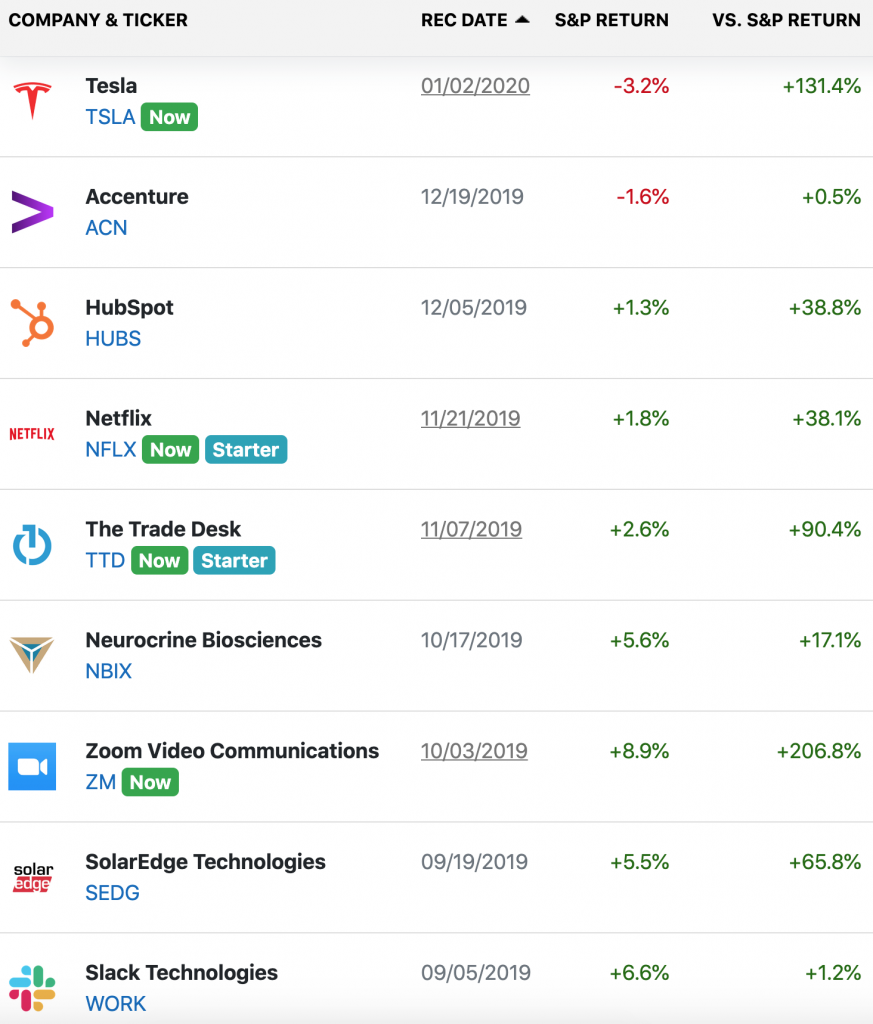The image size is (873, 1024).
Task: Click the Neurocrine Biosciences logo
Action: 31,655
